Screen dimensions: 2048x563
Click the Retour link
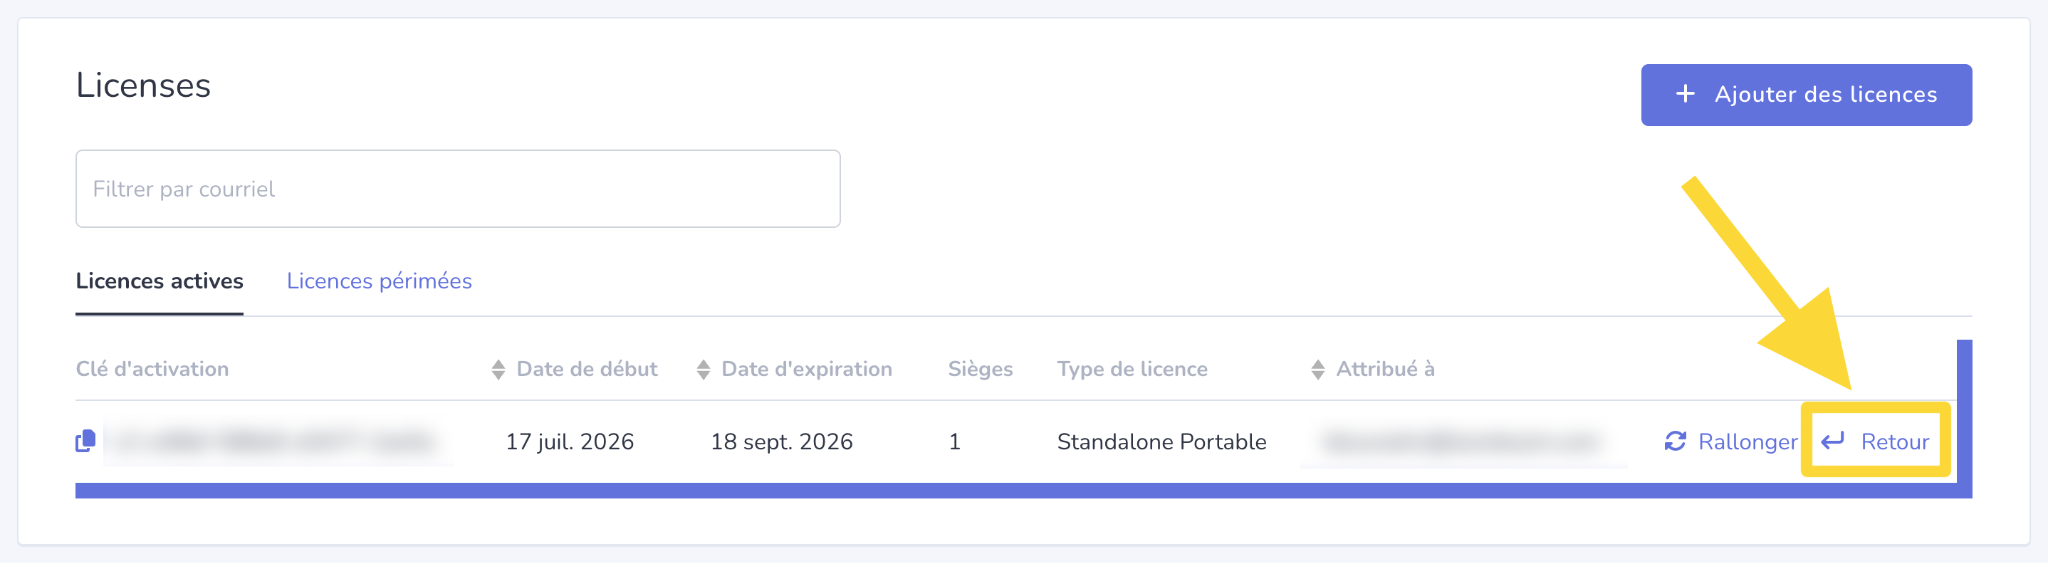tap(1894, 442)
